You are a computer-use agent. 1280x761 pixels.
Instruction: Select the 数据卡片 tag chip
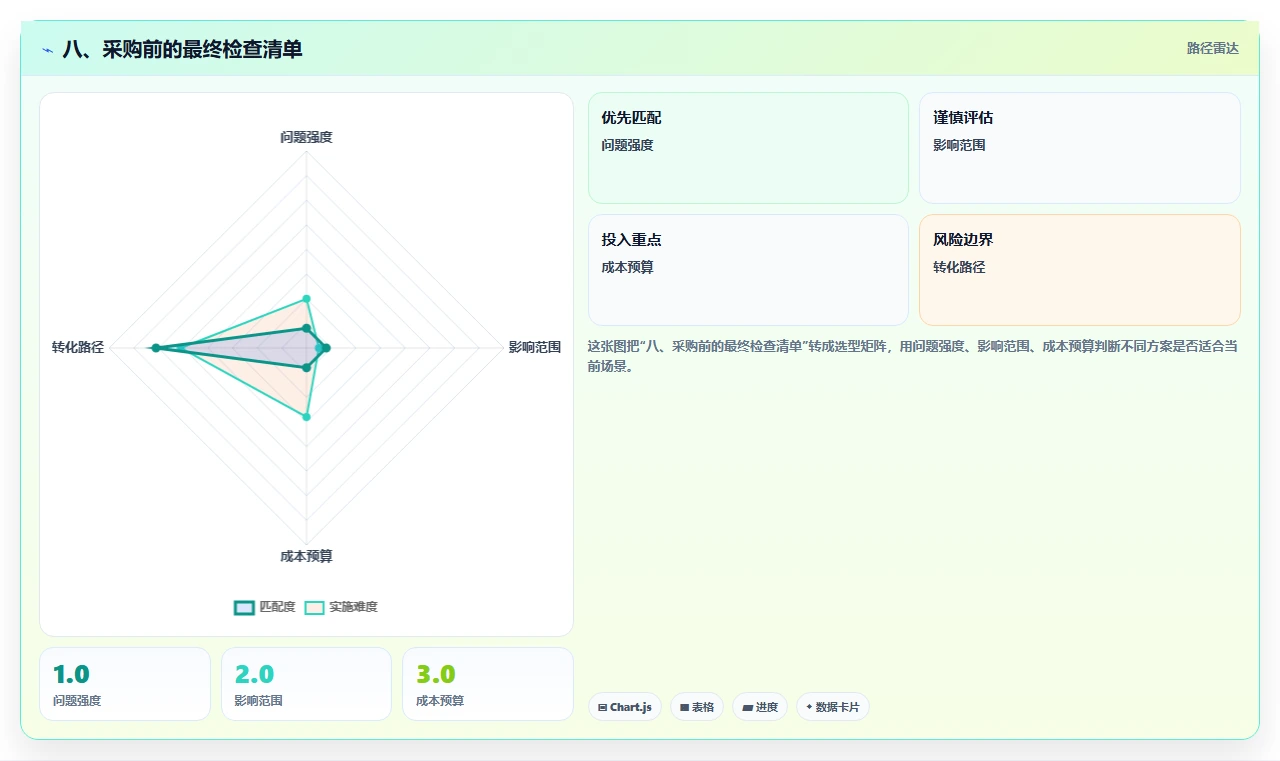(x=833, y=707)
